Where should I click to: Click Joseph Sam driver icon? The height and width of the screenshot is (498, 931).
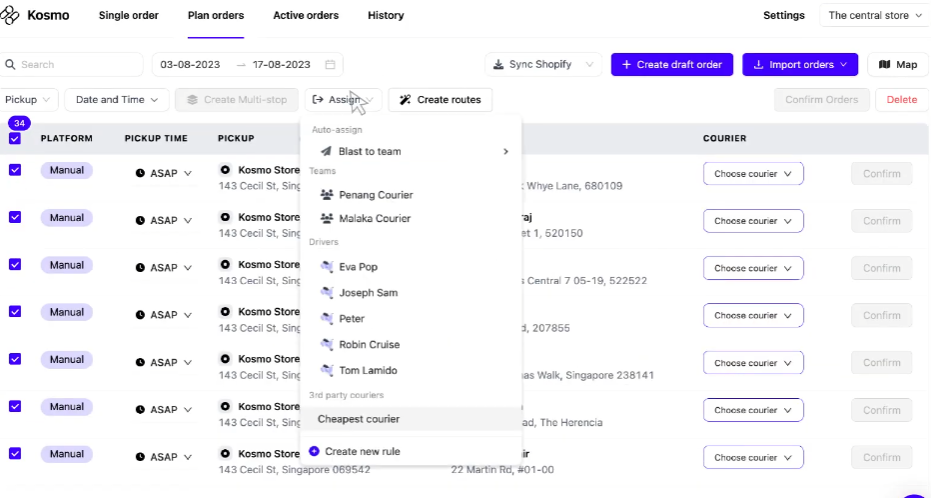[x=327, y=293]
